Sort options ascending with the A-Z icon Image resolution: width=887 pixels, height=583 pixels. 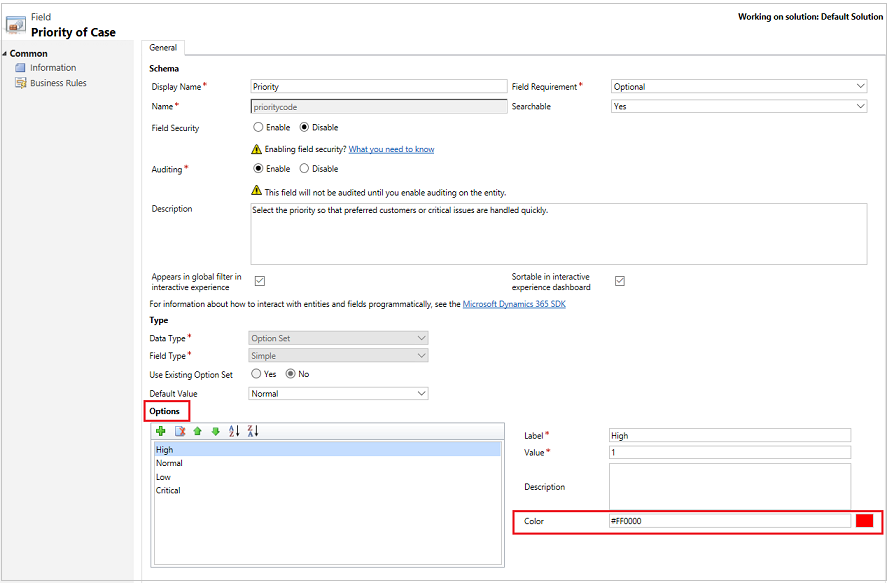click(x=232, y=431)
